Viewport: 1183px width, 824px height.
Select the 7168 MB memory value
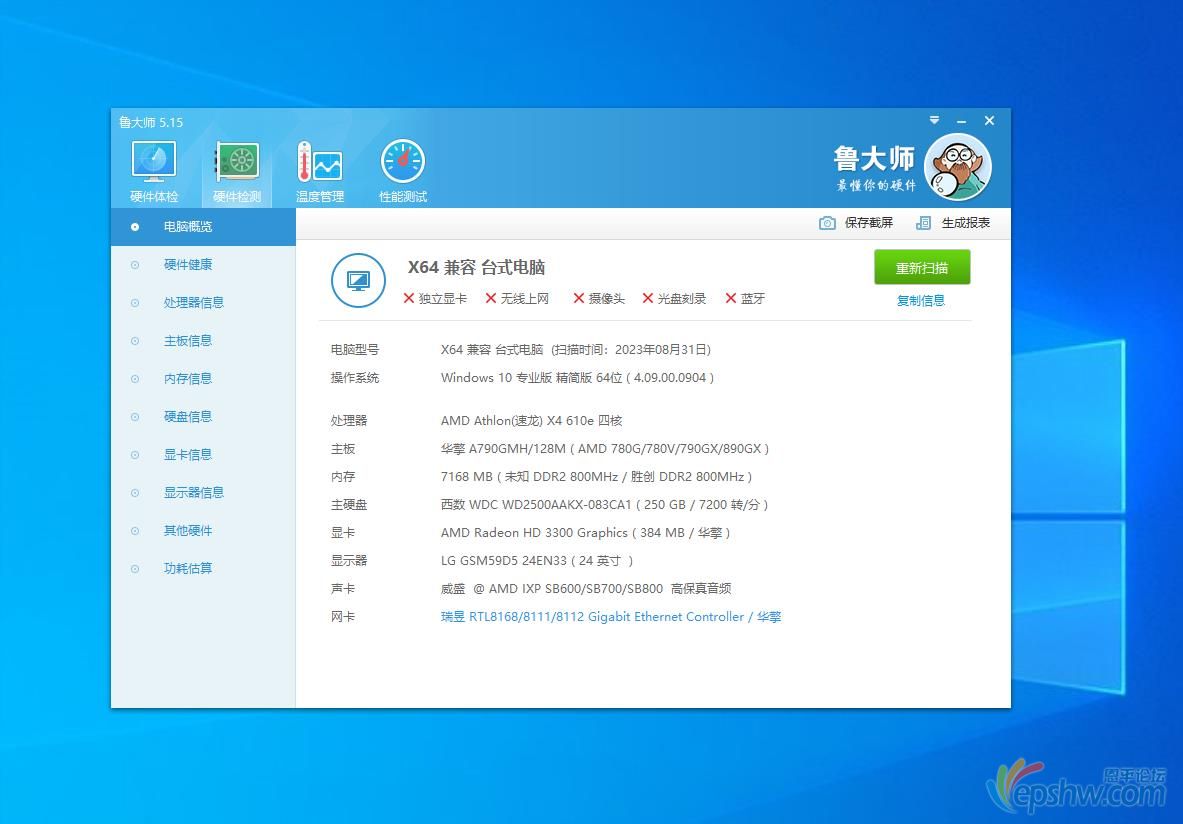pos(596,477)
